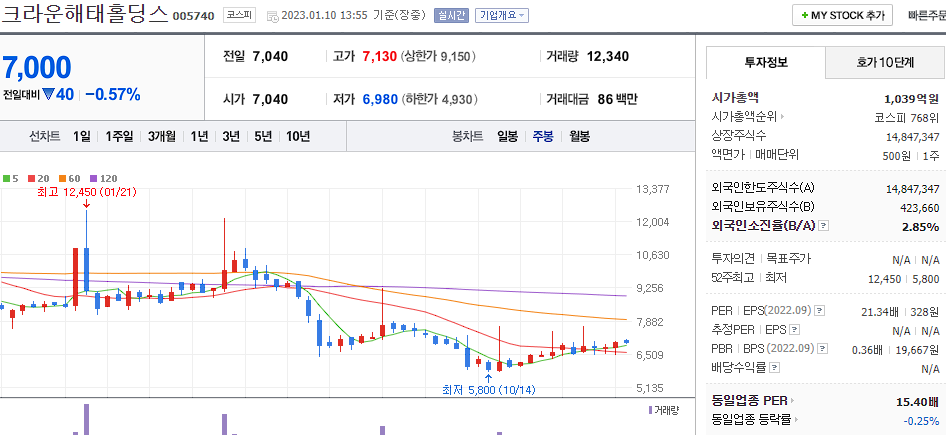Click help icon next to 추정PER EPS

click(x=795, y=330)
